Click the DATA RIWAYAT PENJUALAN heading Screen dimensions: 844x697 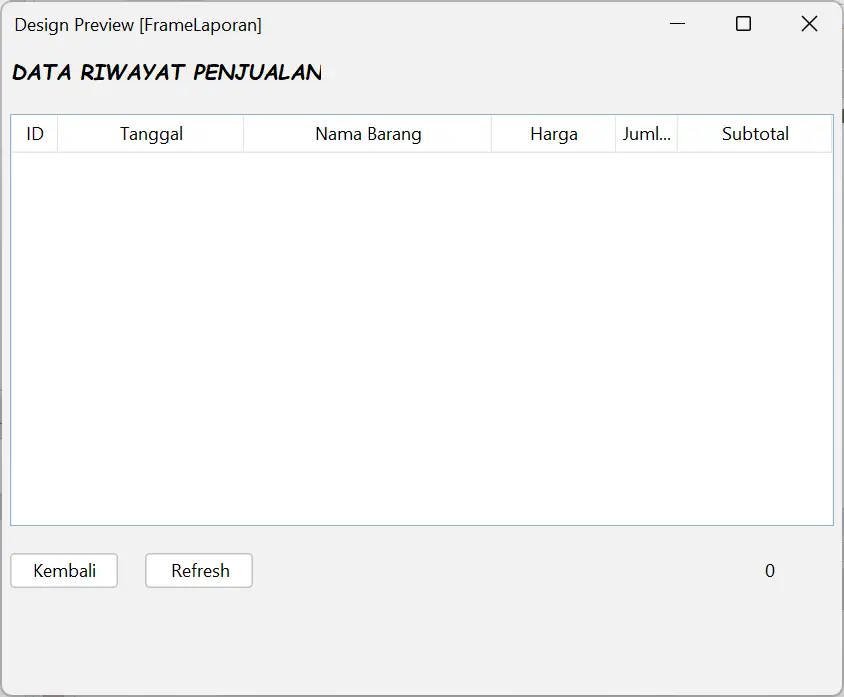(167, 73)
